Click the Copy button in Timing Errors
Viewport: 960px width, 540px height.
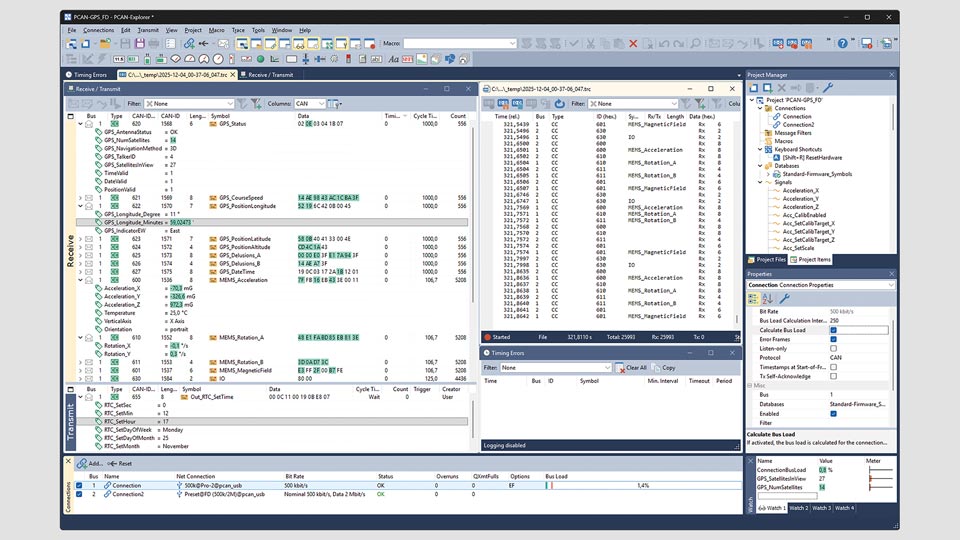click(x=664, y=368)
